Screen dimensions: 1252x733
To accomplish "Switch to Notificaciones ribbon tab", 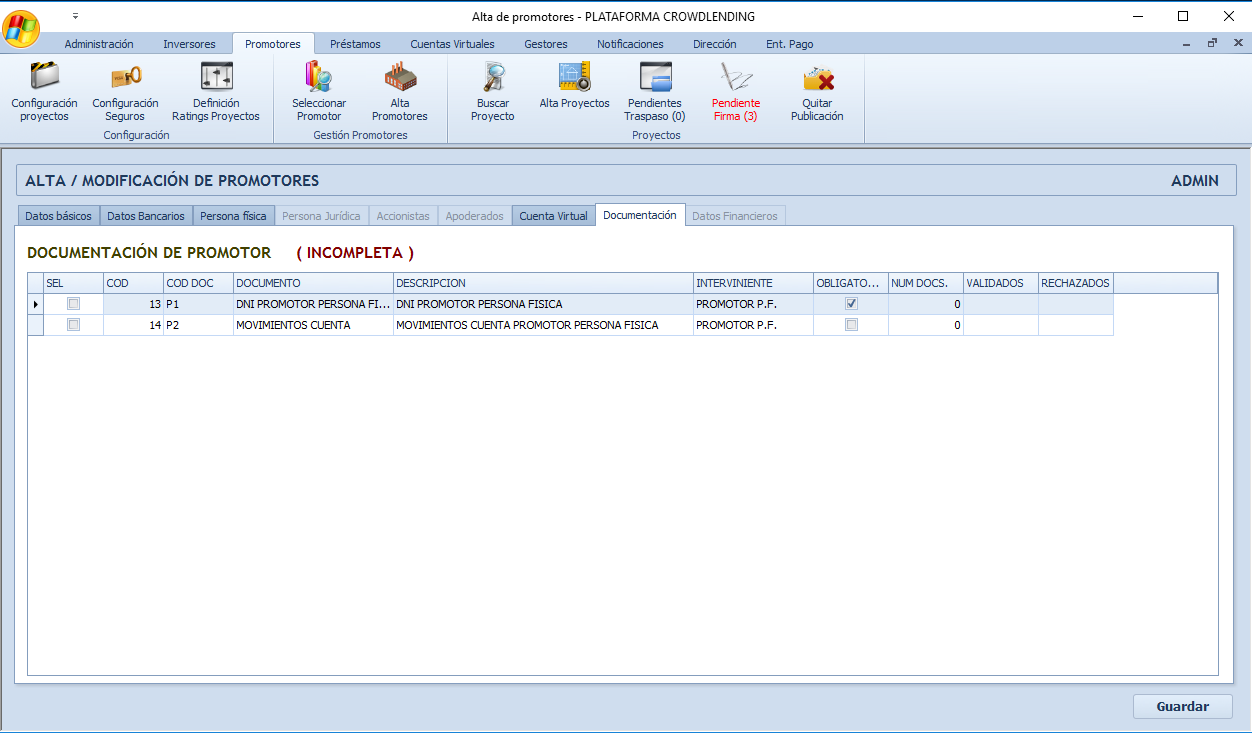I will [630, 44].
